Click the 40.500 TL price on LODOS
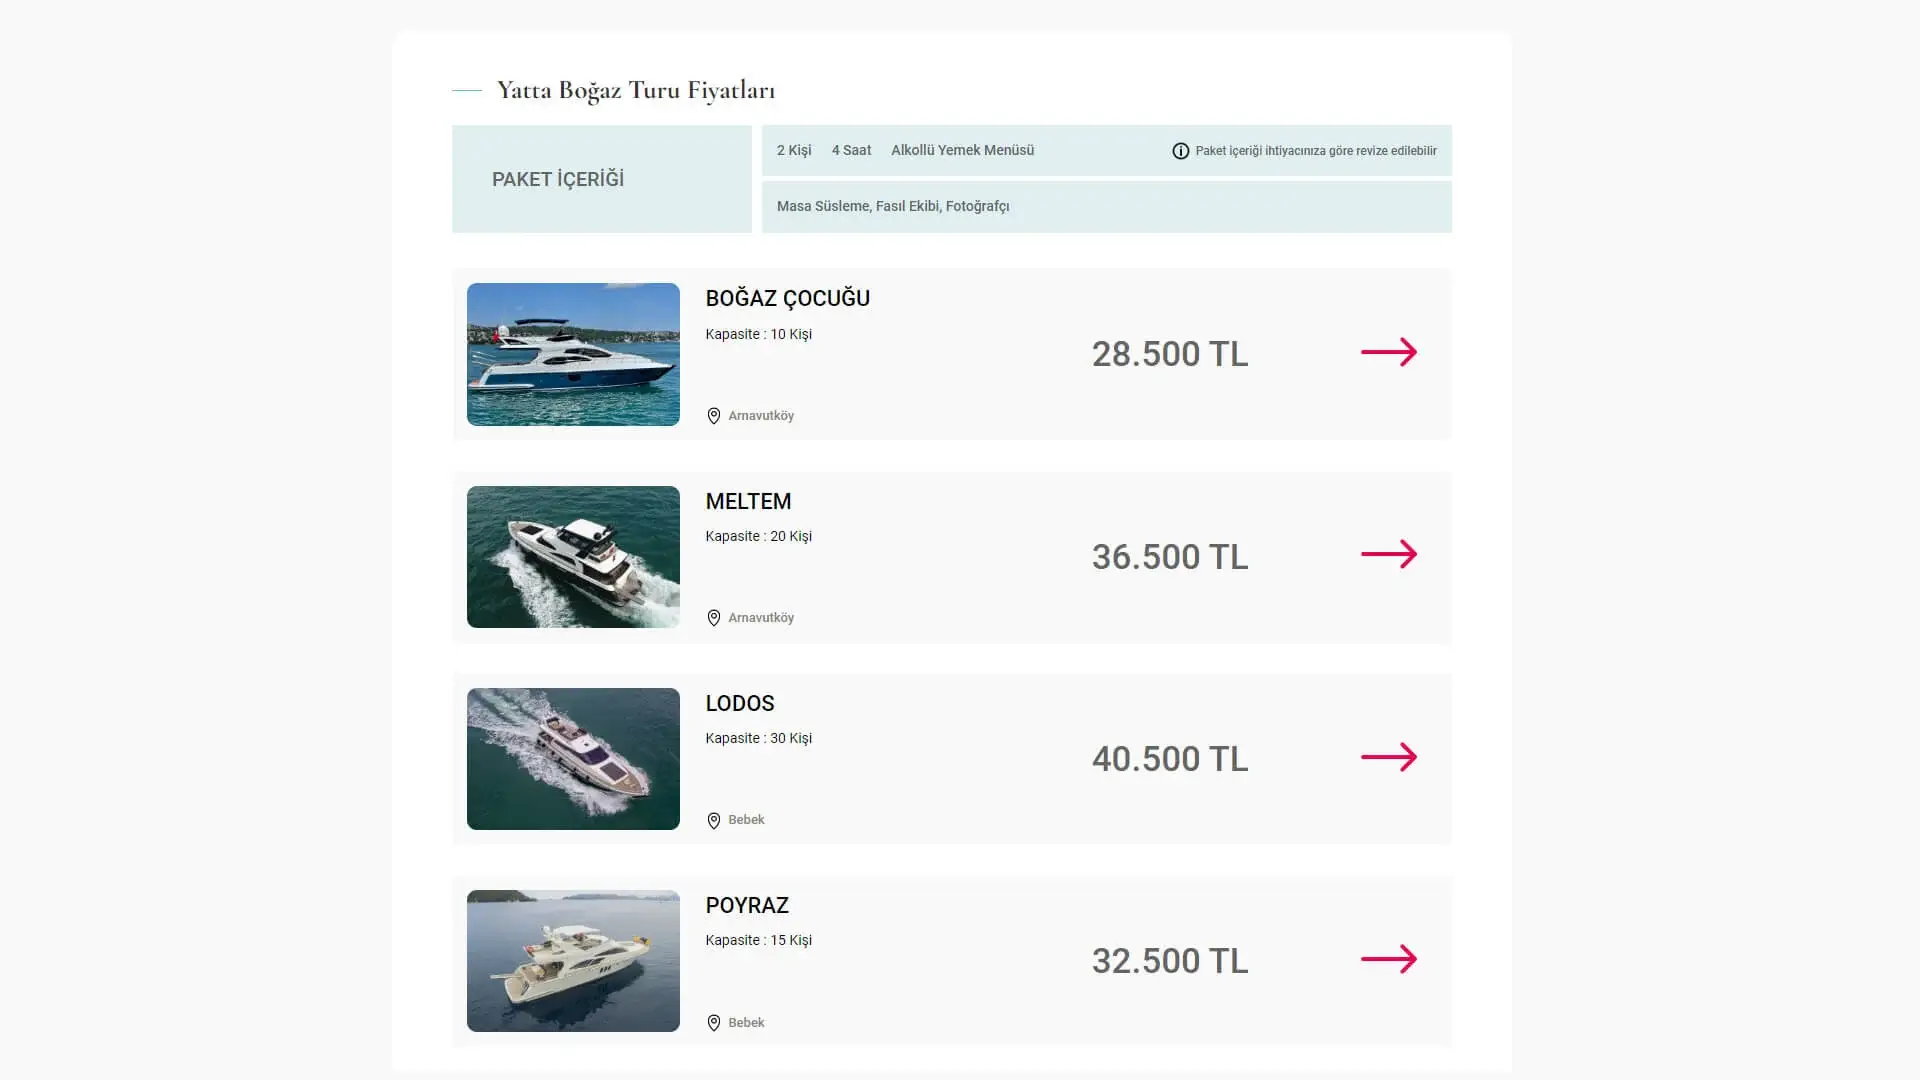The width and height of the screenshot is (1920, 1080). coord(1170,758)
